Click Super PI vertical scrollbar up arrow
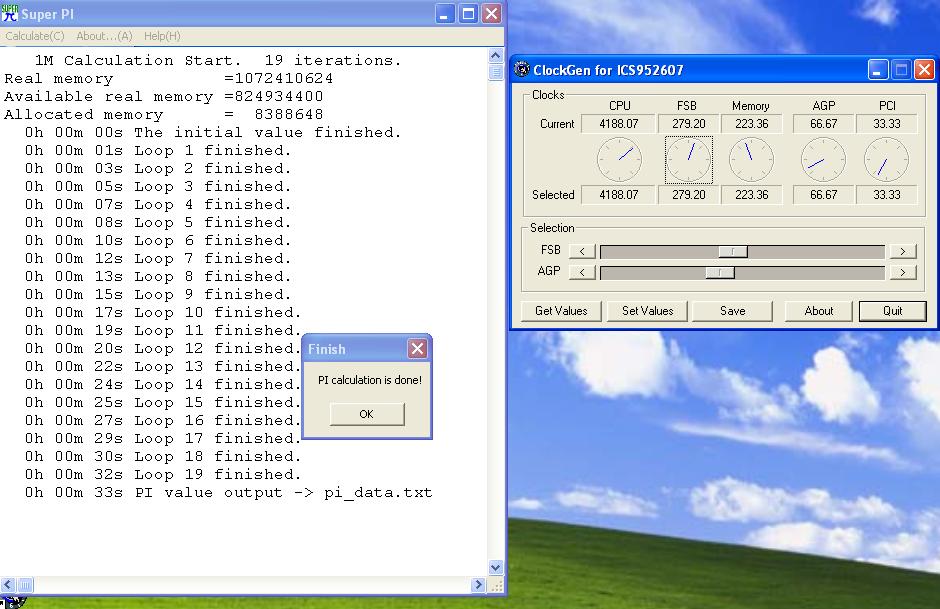The width and height of the screenshot is (940, 609). [x=495, y=56]
